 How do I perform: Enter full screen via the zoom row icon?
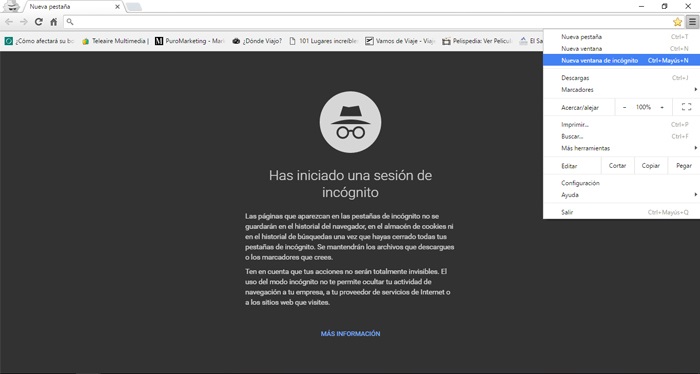[x=686, y=107]
